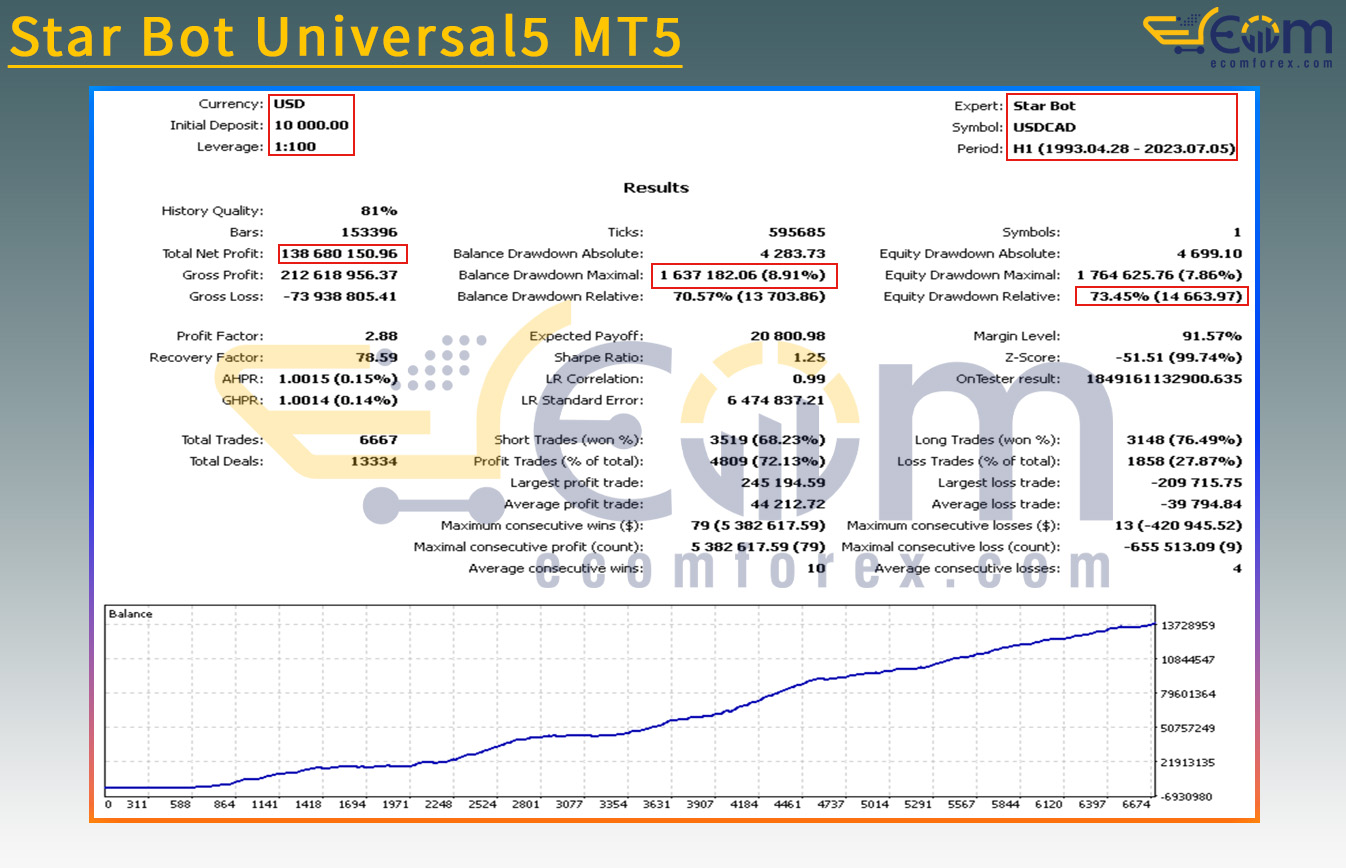
Task: Select the Symbol value USDCAD
Action: pos(1043,127)
